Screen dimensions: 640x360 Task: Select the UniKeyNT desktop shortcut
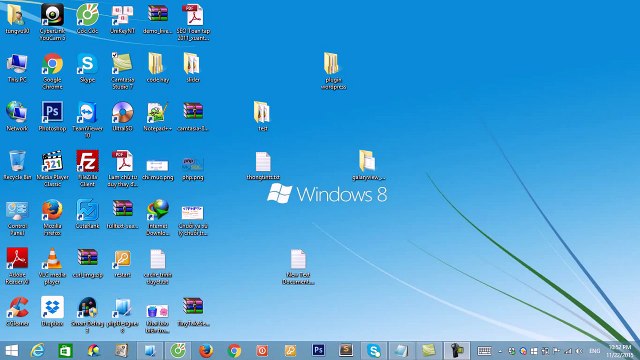pos(122,19)
